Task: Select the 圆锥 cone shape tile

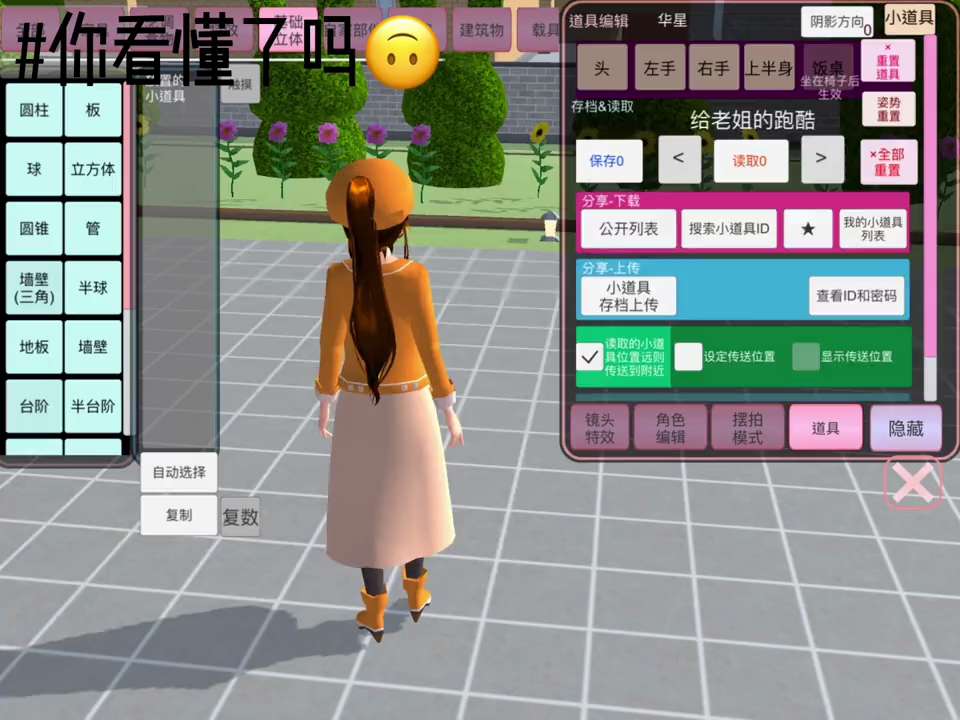Action: pos(34,228)
